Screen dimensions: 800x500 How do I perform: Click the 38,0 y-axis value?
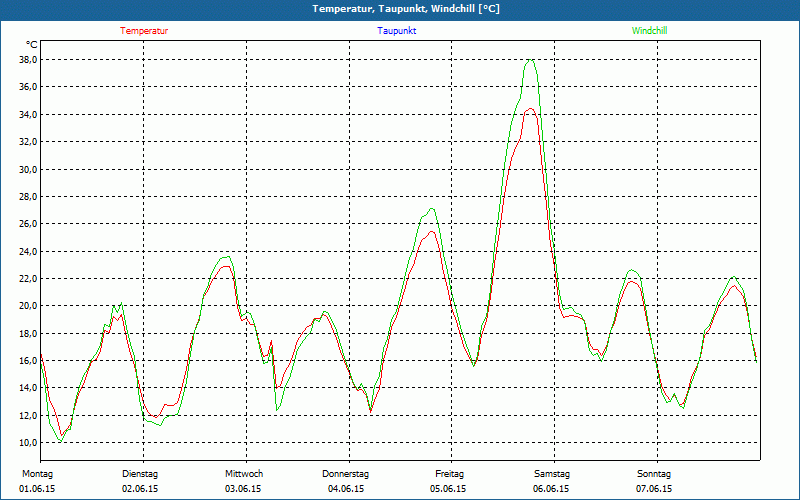(29, 60)
